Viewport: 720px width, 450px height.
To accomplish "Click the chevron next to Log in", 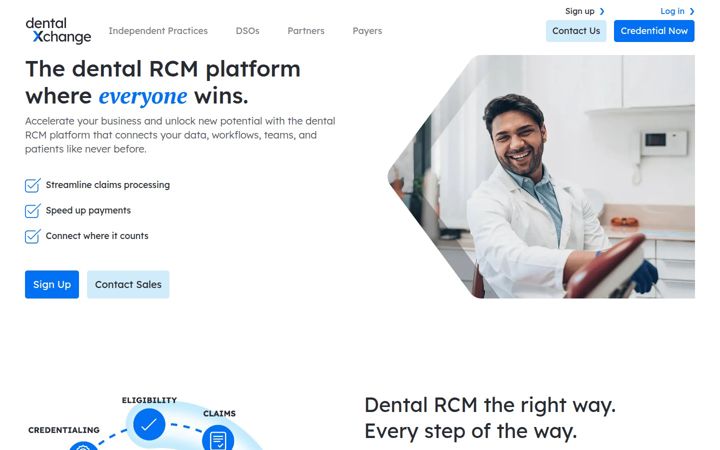I will tap(692, 11).
